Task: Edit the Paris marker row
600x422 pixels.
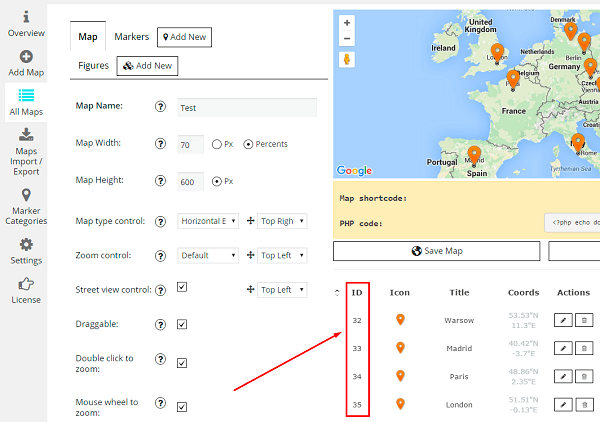Action: point(563,376)
